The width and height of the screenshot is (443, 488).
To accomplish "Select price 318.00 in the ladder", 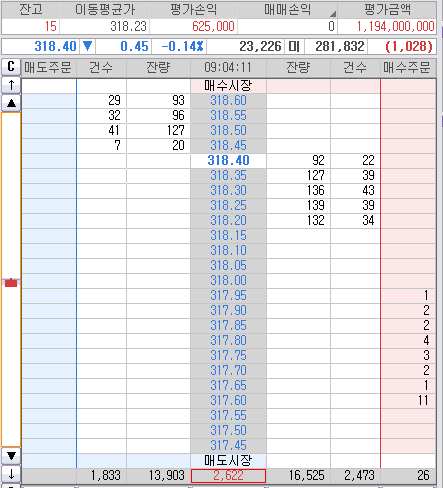I will click(228, 281).
